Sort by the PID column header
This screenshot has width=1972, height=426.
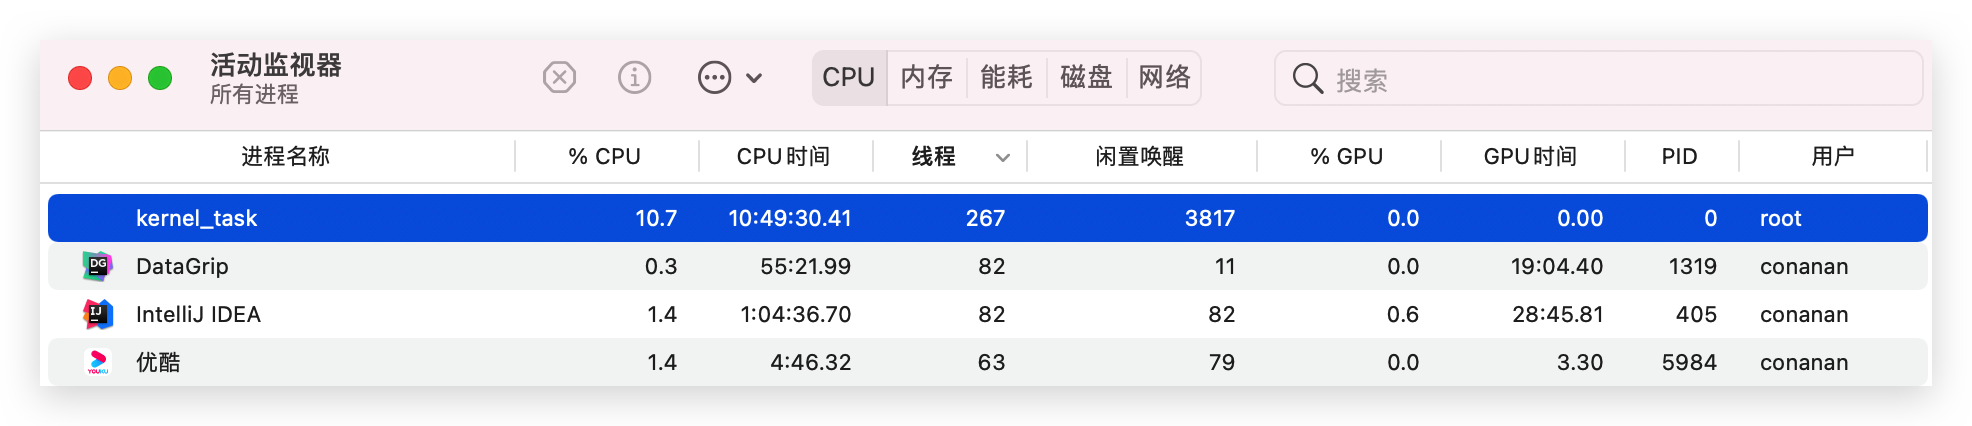[1679, 157]
